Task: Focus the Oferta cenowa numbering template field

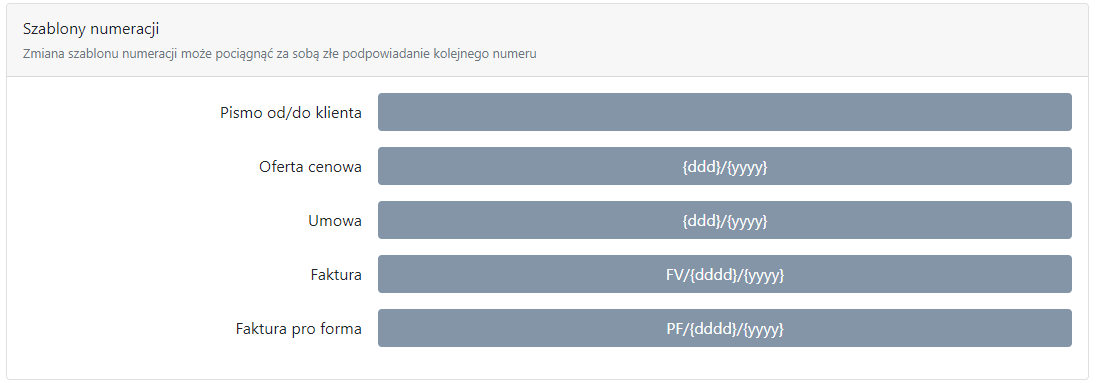Action: (x=725, y=166)
